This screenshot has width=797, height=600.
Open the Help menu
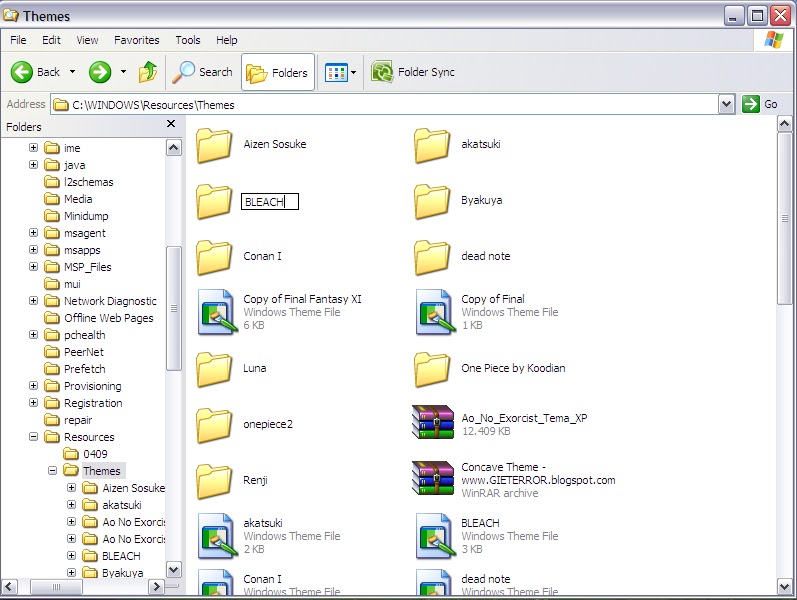227,40
